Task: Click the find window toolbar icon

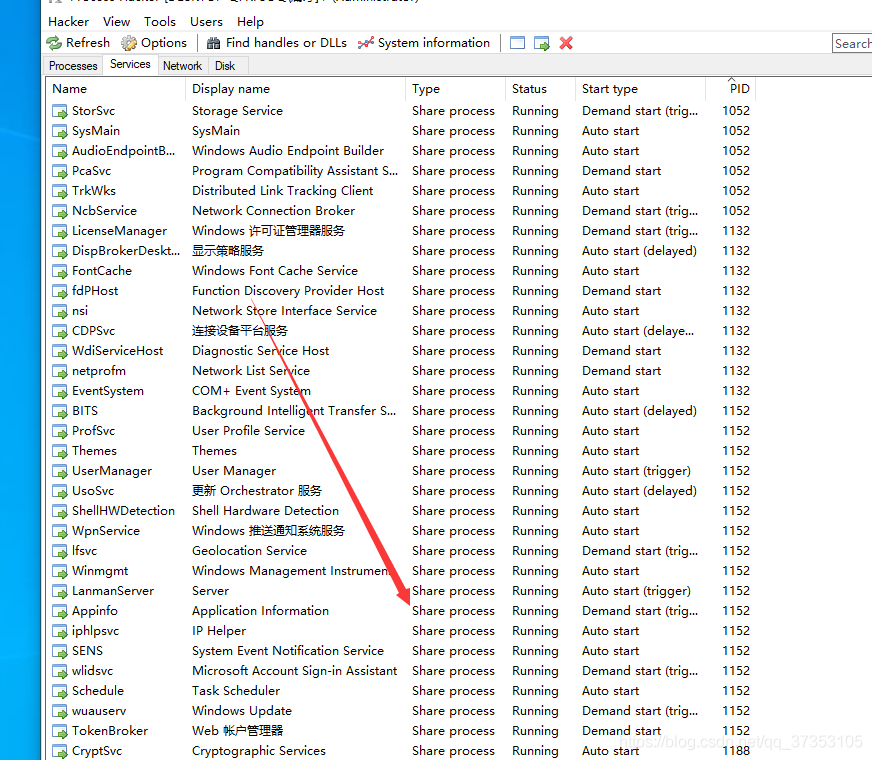Action: [517, 43]
